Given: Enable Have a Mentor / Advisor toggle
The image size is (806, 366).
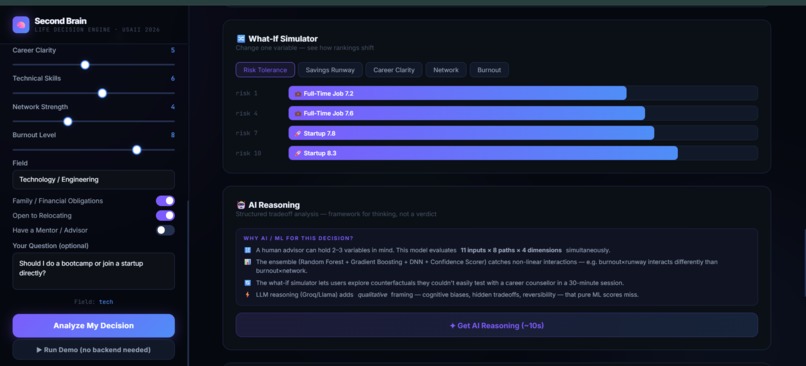Looking at the screenshot, I should click(166, 230).
